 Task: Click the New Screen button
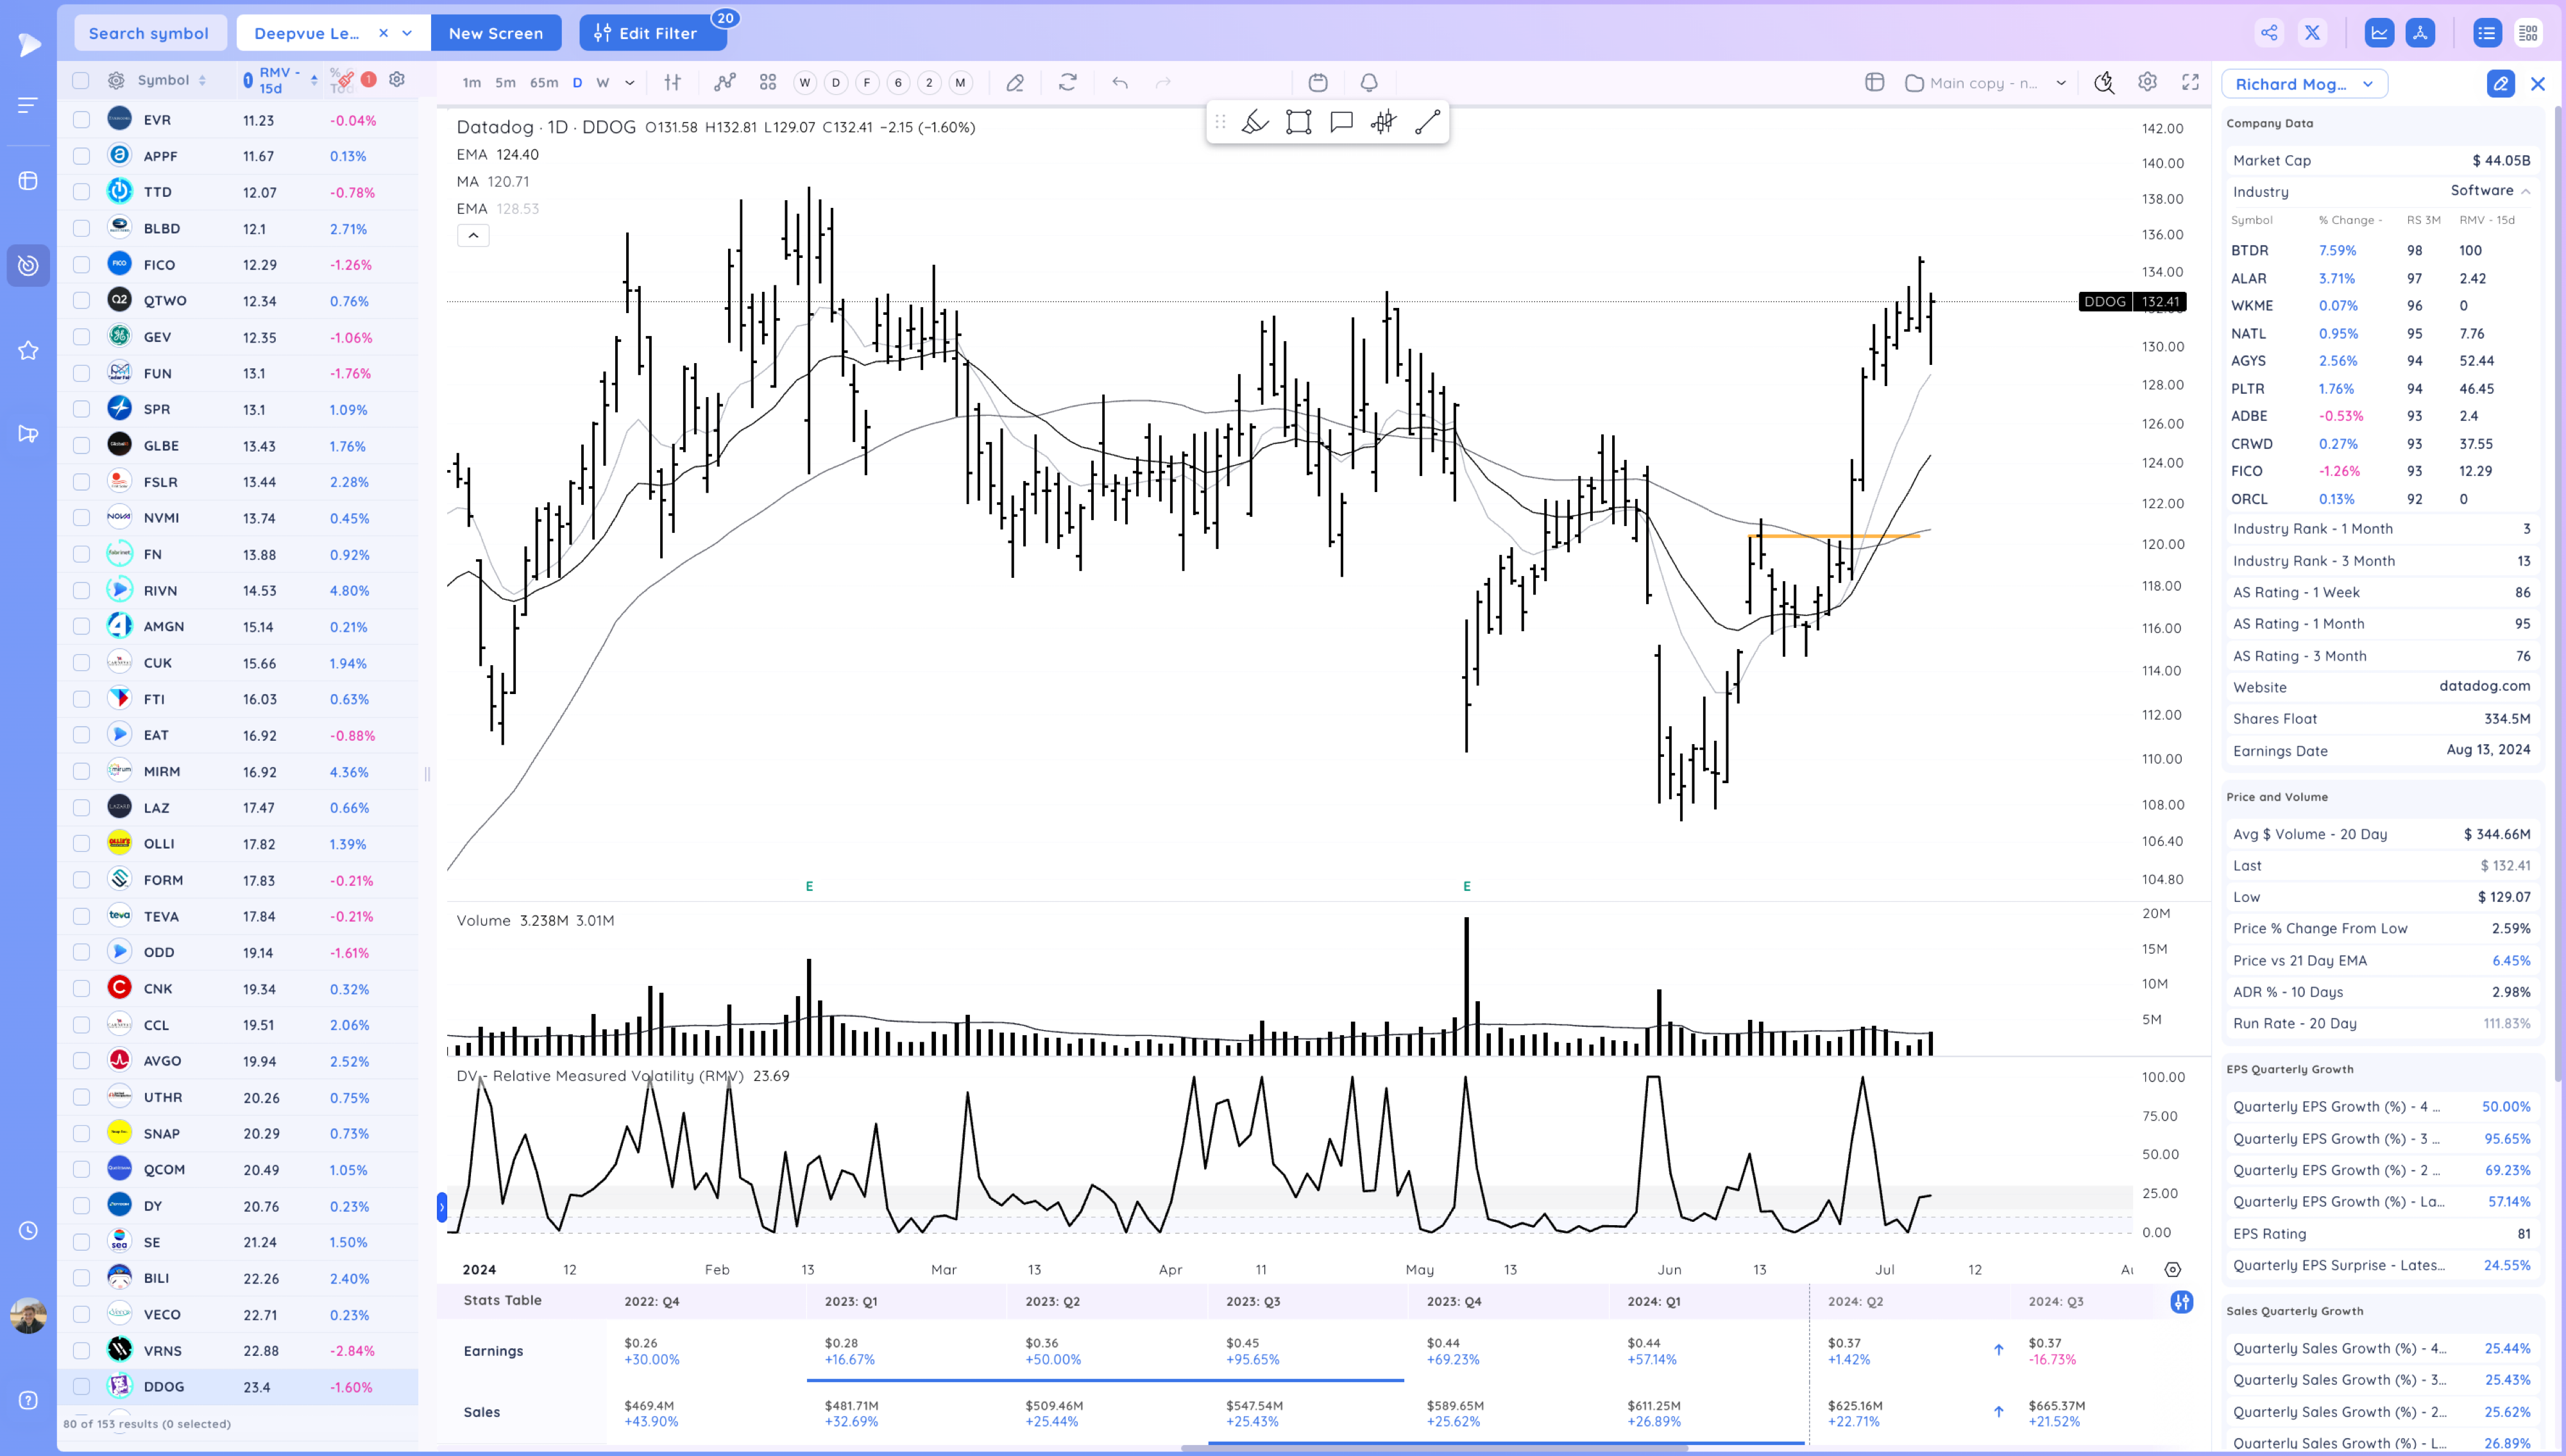pyautogui.click(x=496, y=33)
